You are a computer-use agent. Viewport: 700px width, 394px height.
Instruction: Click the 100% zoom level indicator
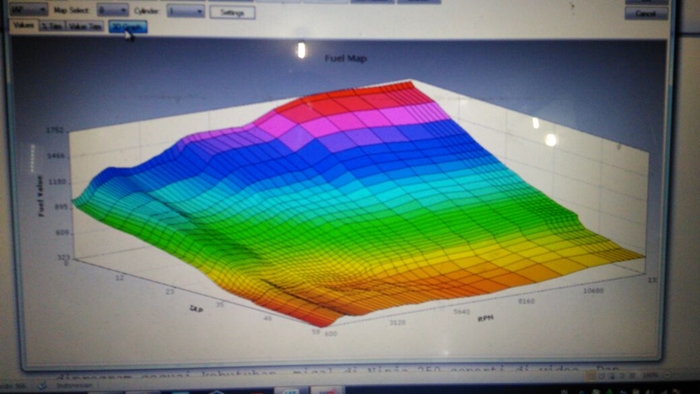(x=650, y=376)
